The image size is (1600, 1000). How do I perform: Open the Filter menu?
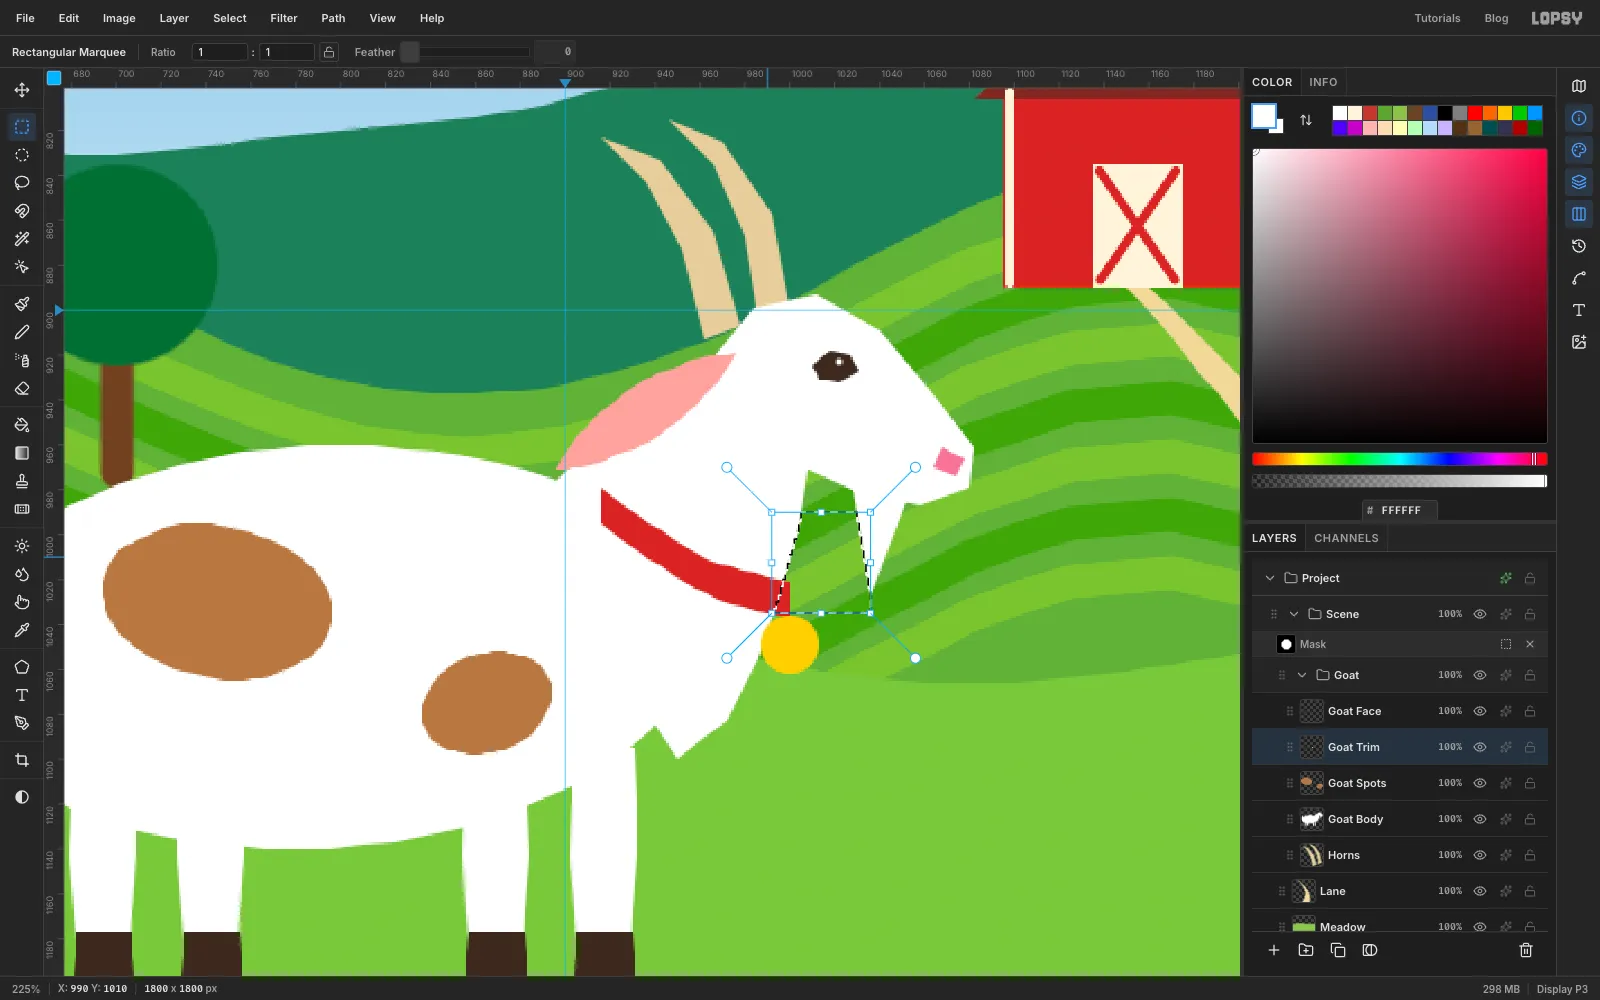pyautogui.click(x=284, y=18)
